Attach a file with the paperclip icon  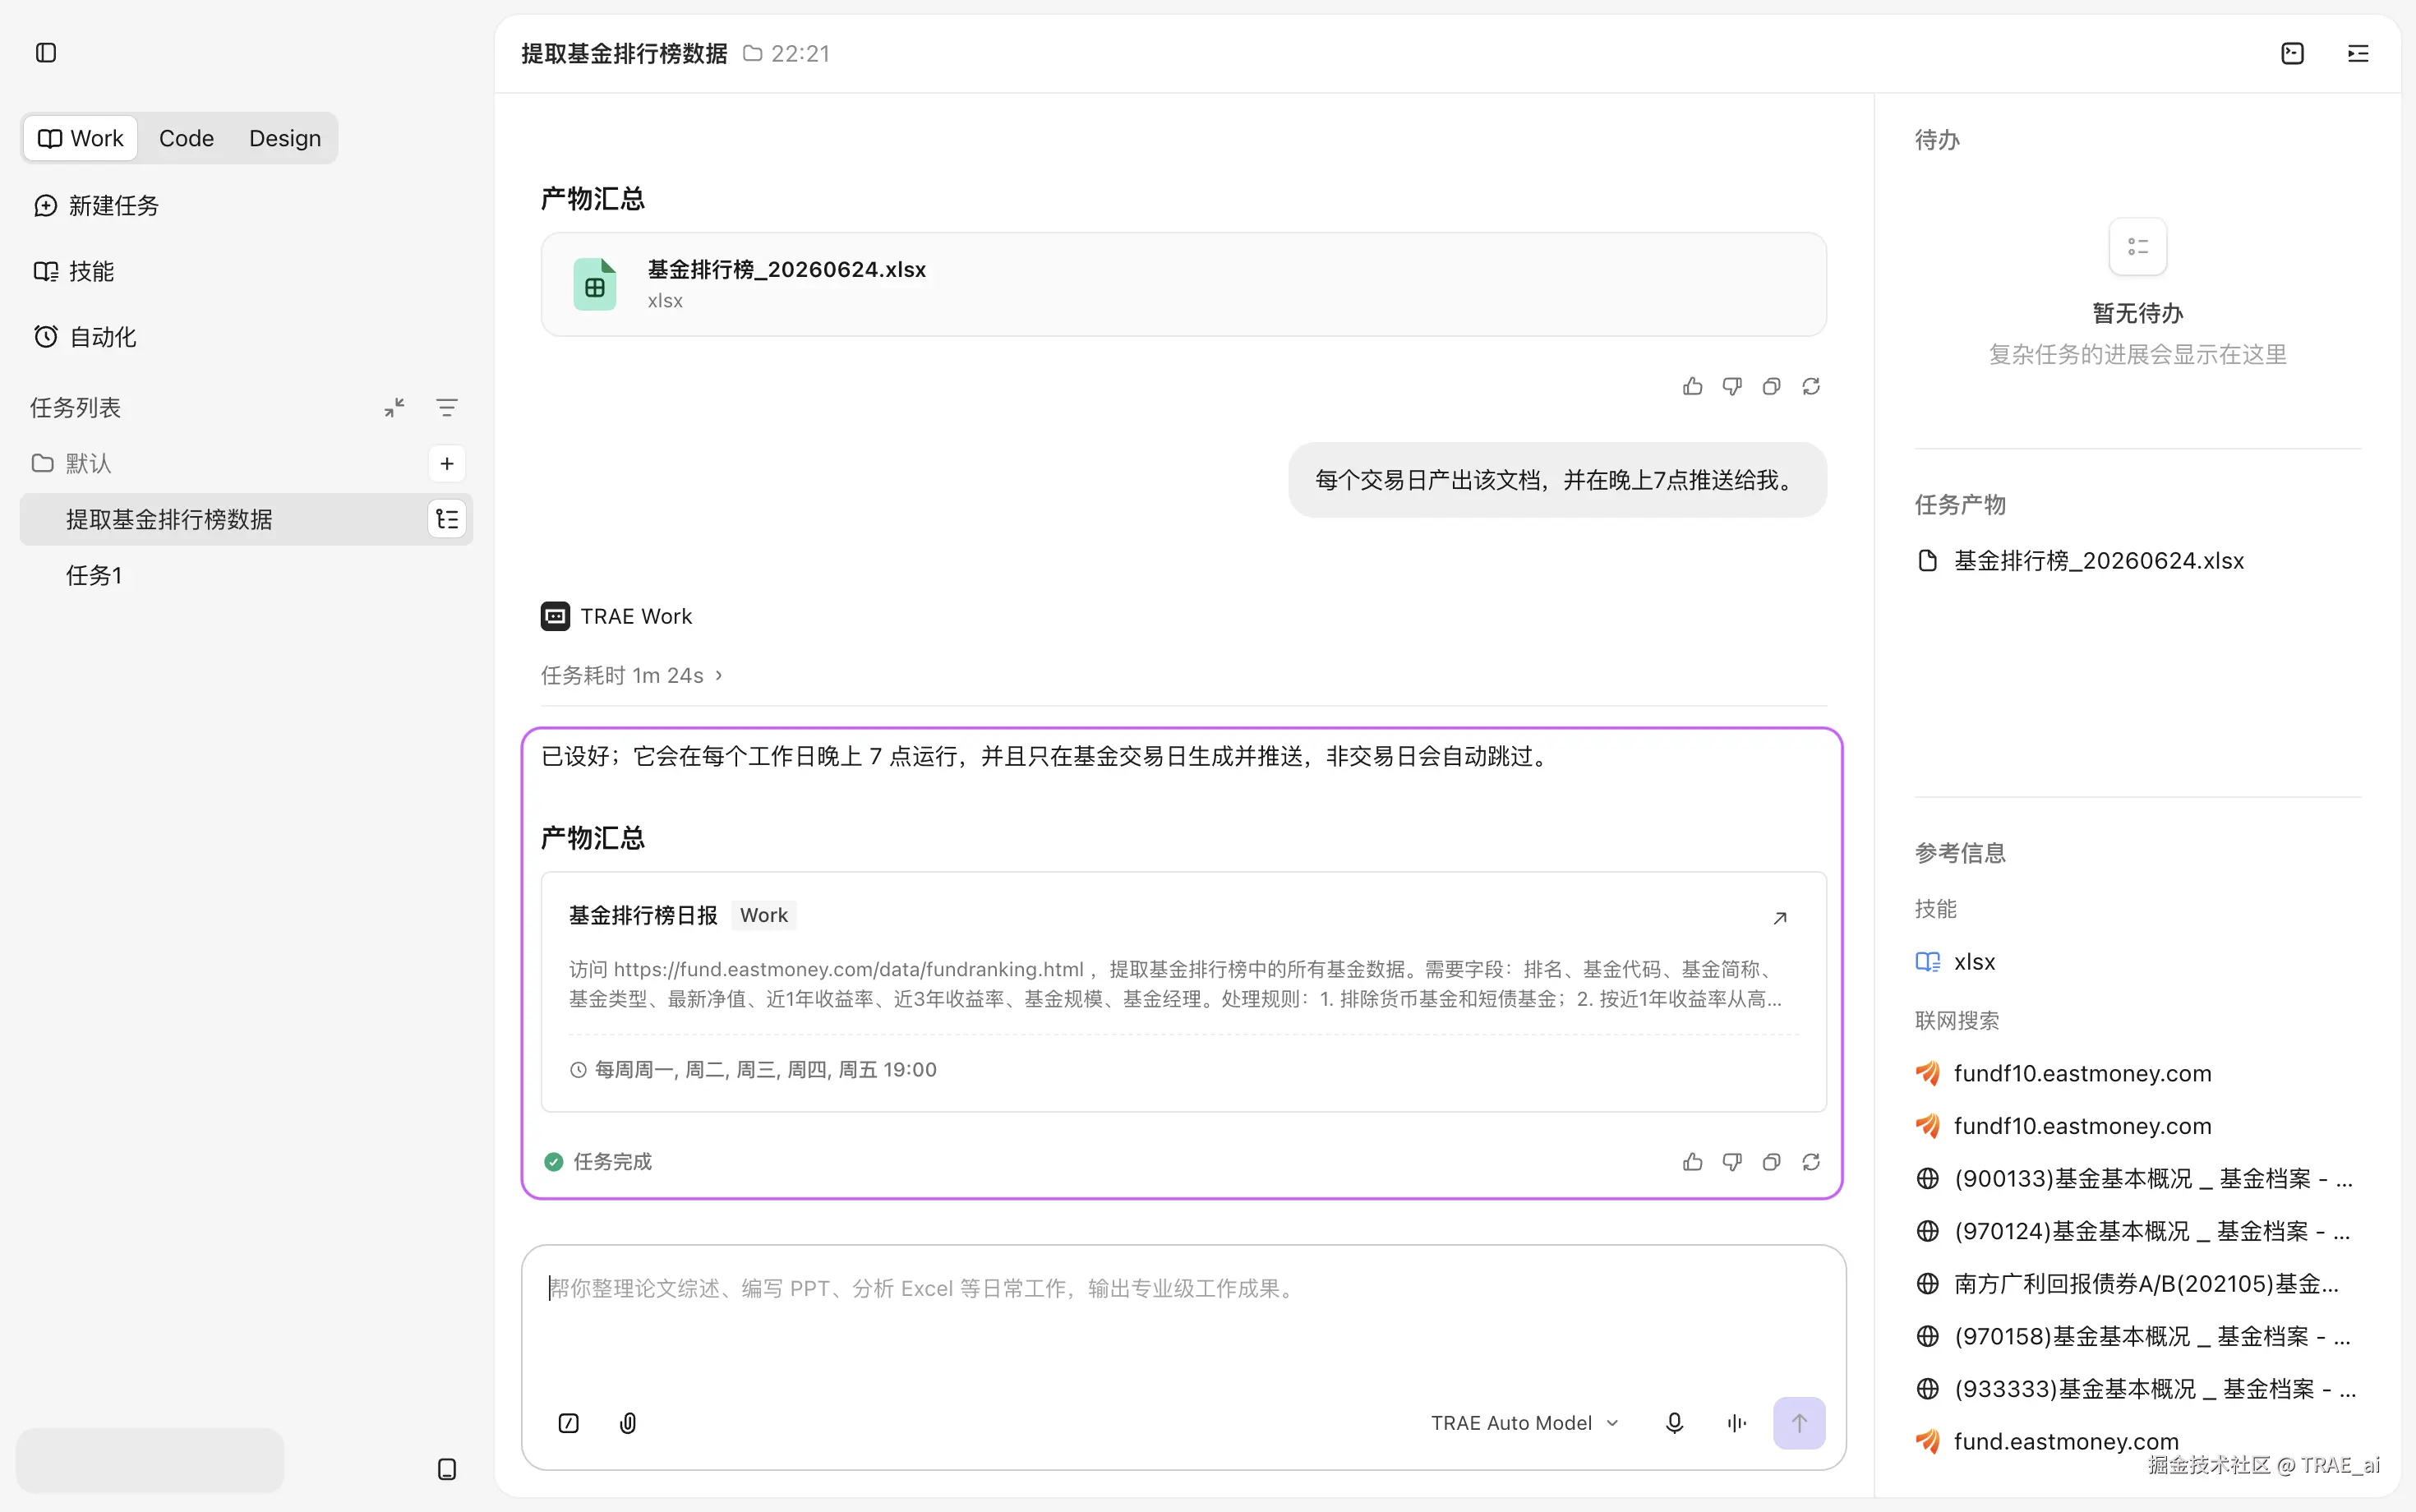pos(628,1422)
